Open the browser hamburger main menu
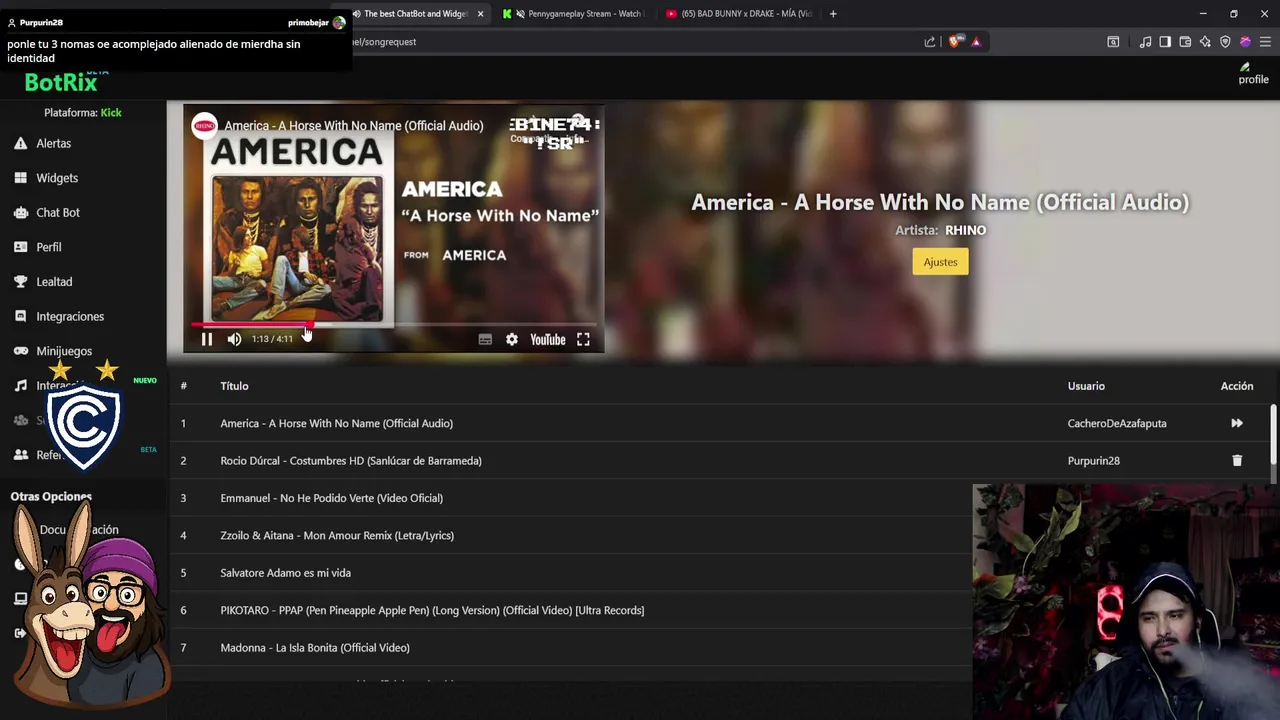The image size is (1280, 720). click(1265, 42)
